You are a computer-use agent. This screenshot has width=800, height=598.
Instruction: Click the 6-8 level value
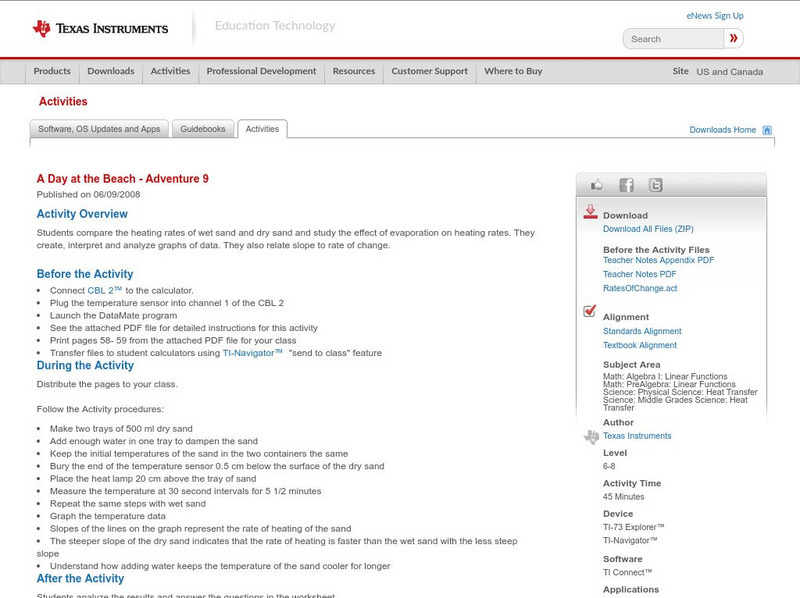tap(609, 466)
